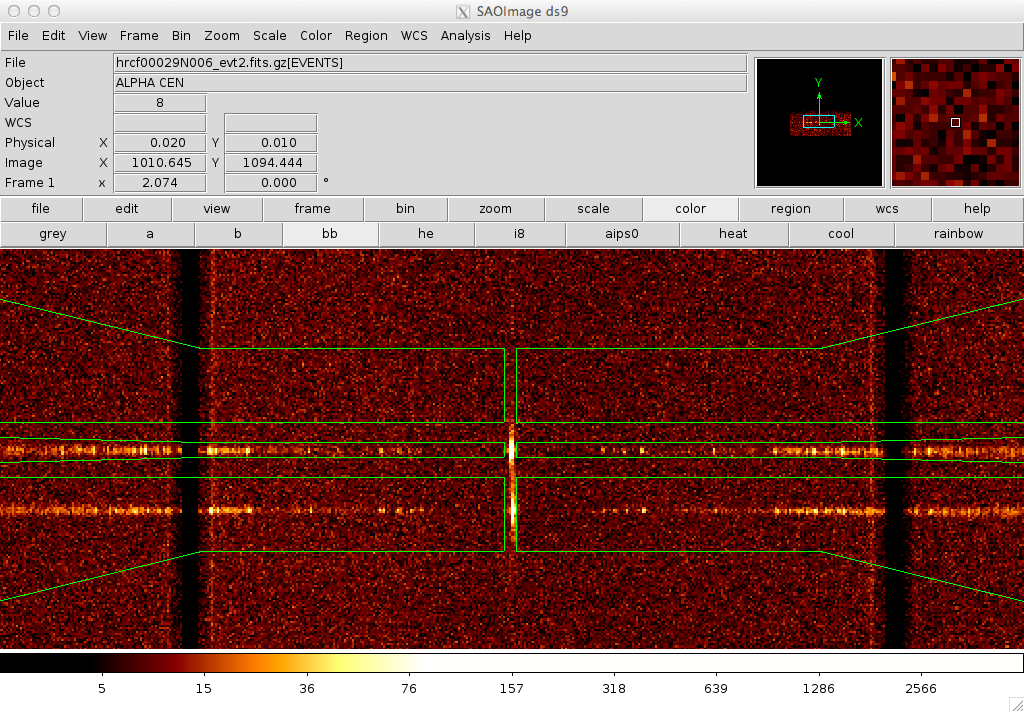Click the zoom button in button bar
Screen dimensions: 1024x712
(x=495, y=209)
